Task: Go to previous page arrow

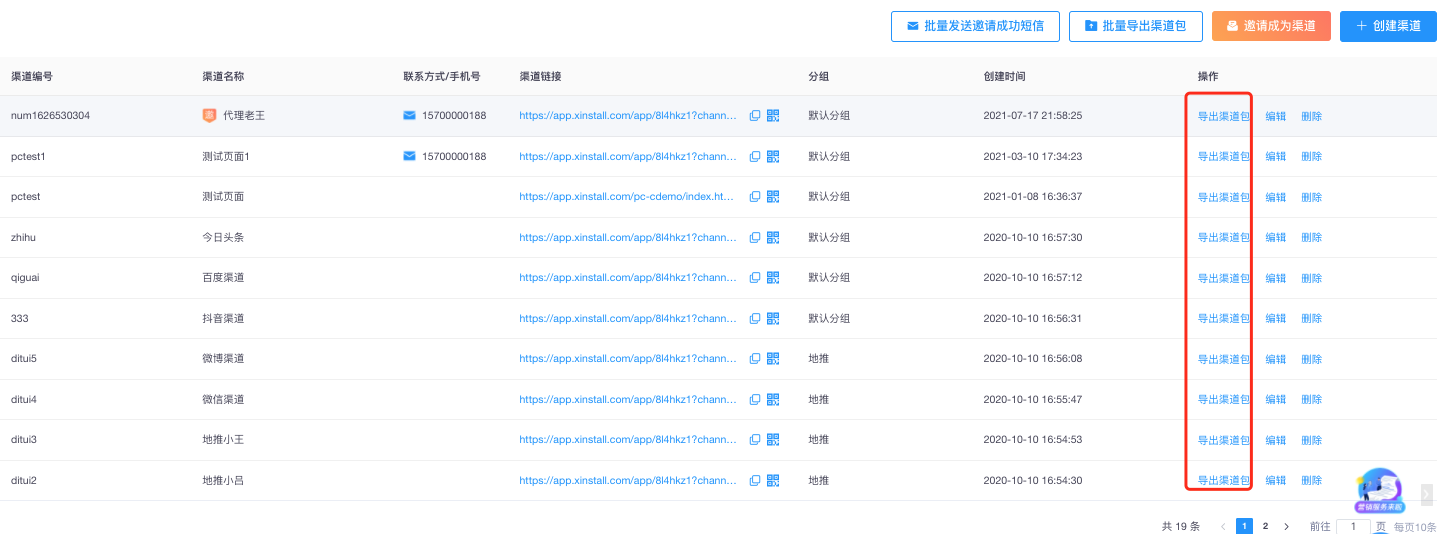Action: [x=1223, y=526]
